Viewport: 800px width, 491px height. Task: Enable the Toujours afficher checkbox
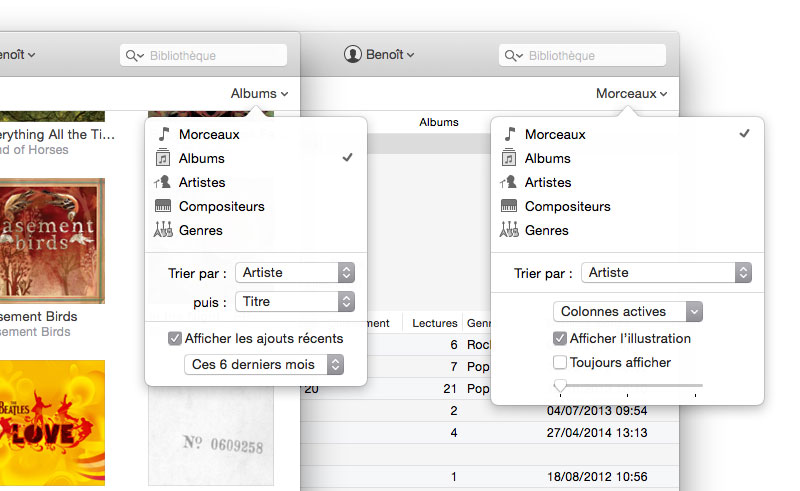pos(560,362)
